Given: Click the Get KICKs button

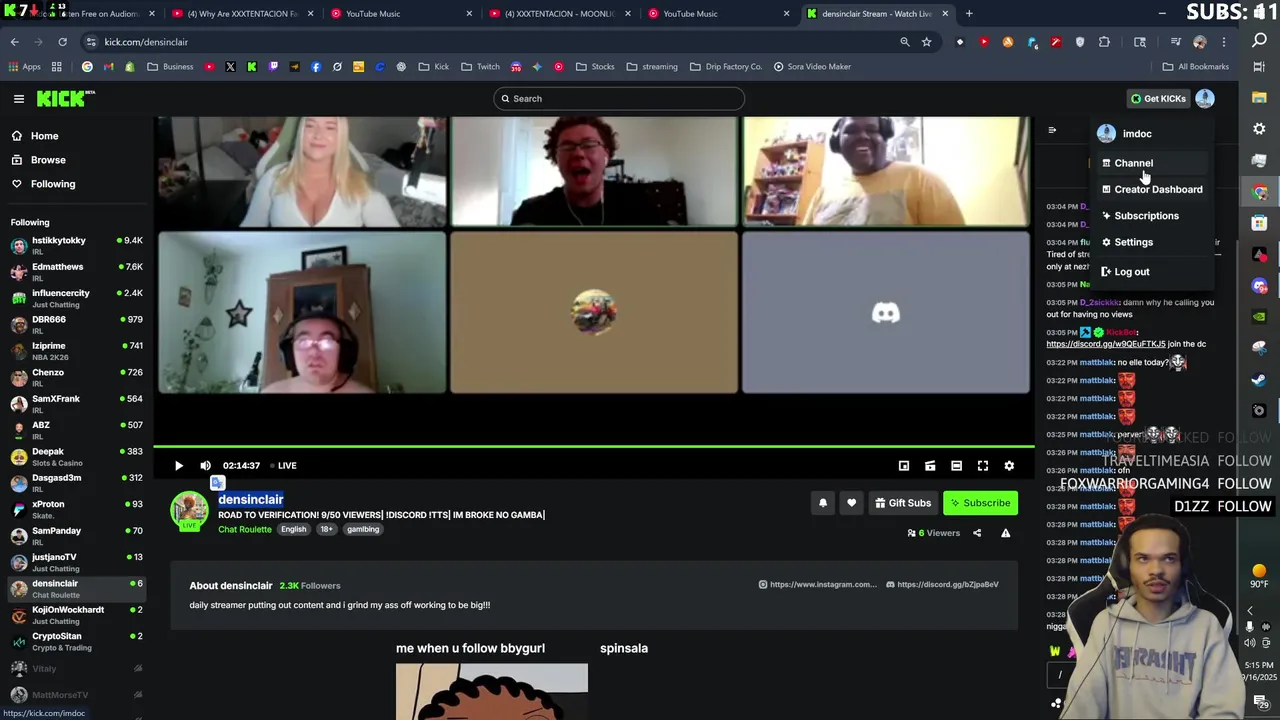Looking at the screenshot, I should tap(1158, 98).
